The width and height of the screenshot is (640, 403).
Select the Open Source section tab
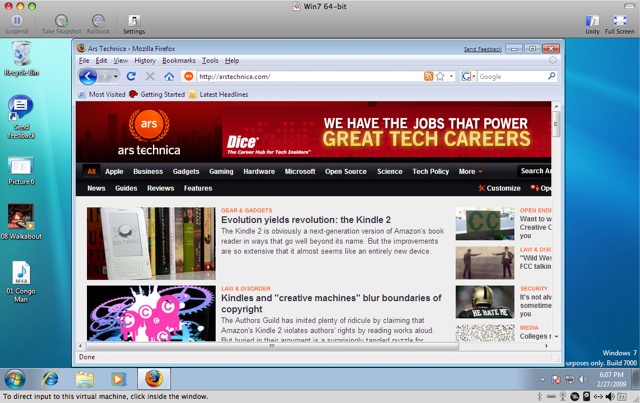(346, 171)
